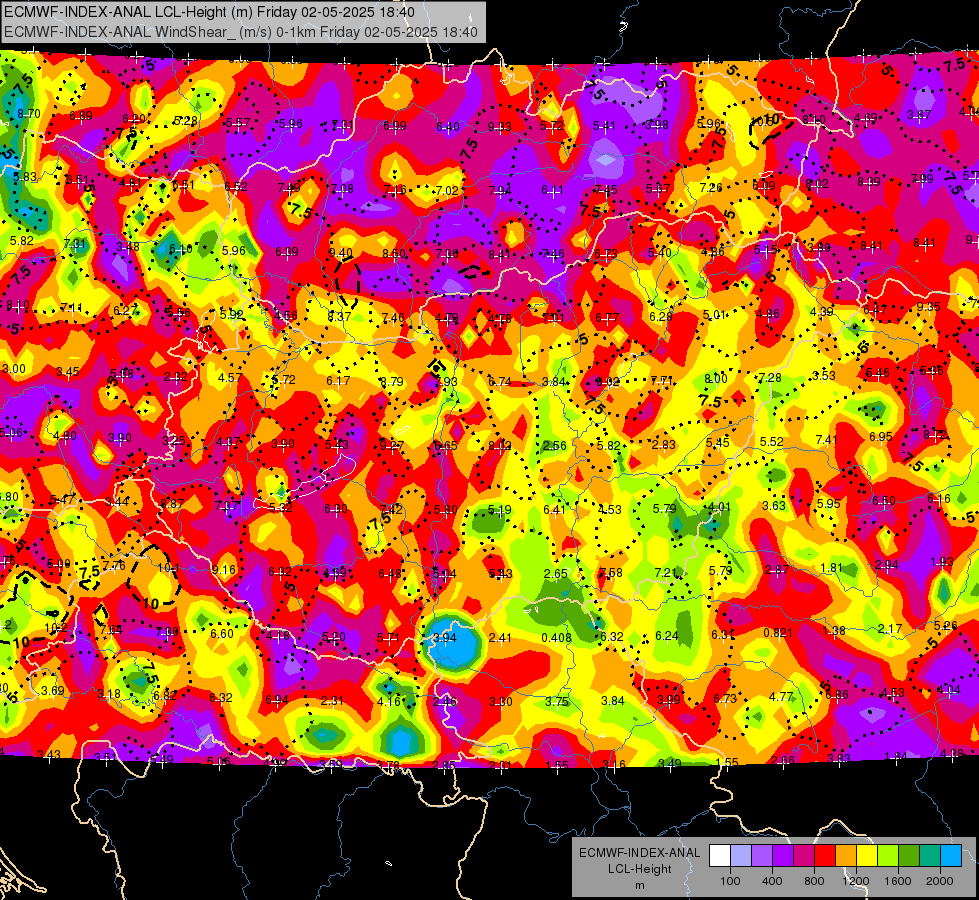The width and height of the screenshot is (979, 900).
Task: Click the map value '8.37'
Action: (x=339, y=317)
